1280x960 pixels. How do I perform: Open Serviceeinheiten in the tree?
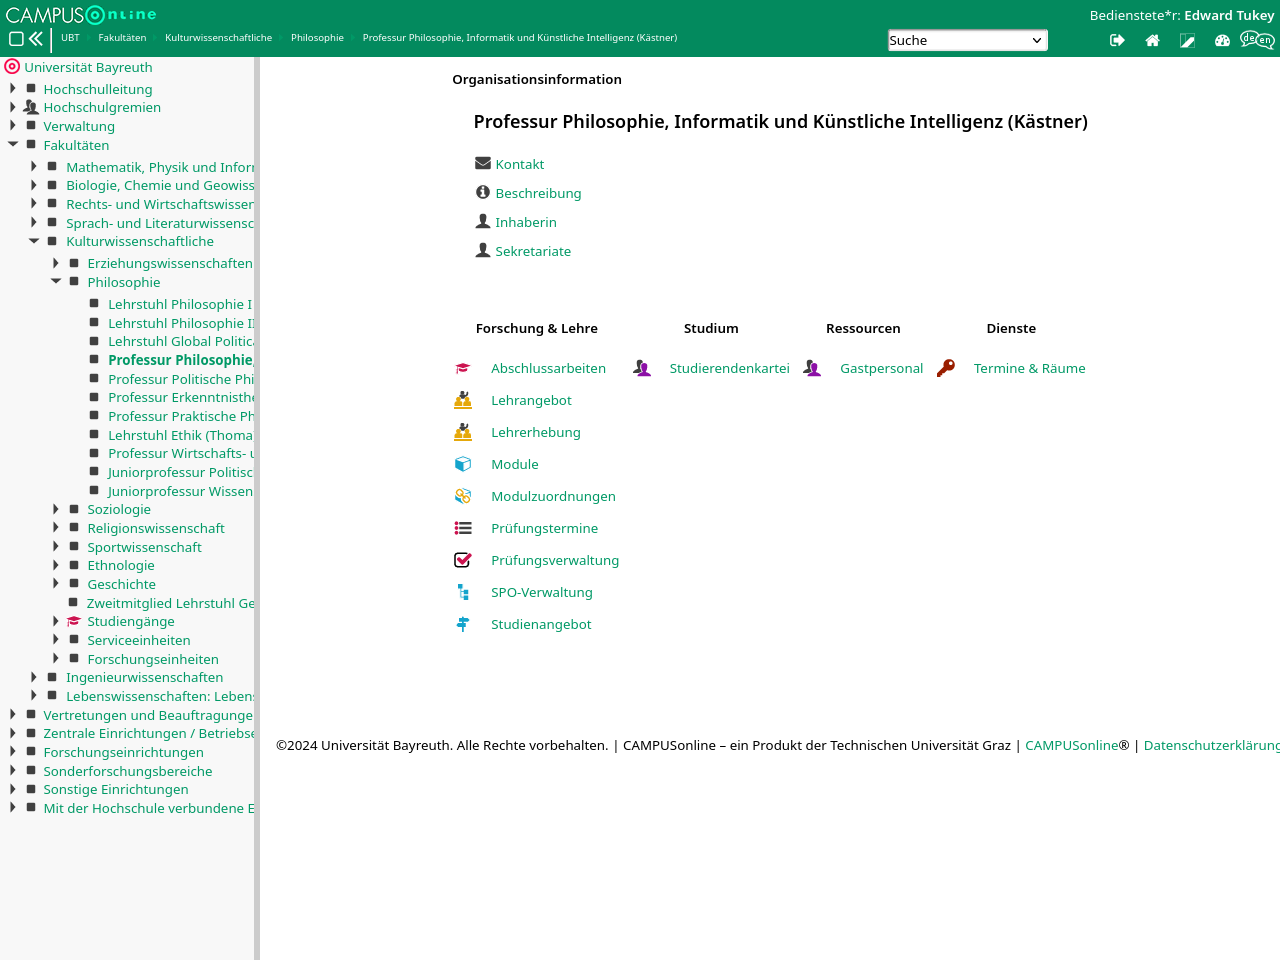(x=139, y=640)
